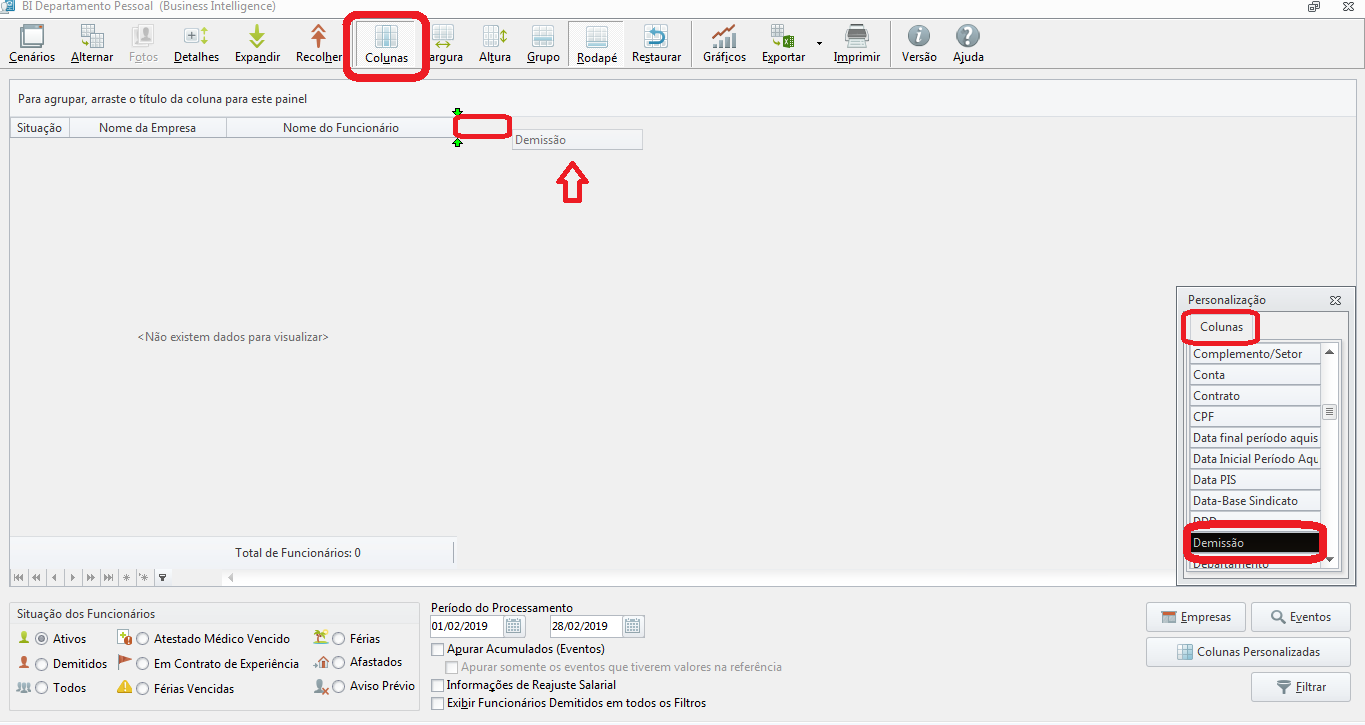Adjust column width with Largura
1365x725 pixels.
click(443, 44)
